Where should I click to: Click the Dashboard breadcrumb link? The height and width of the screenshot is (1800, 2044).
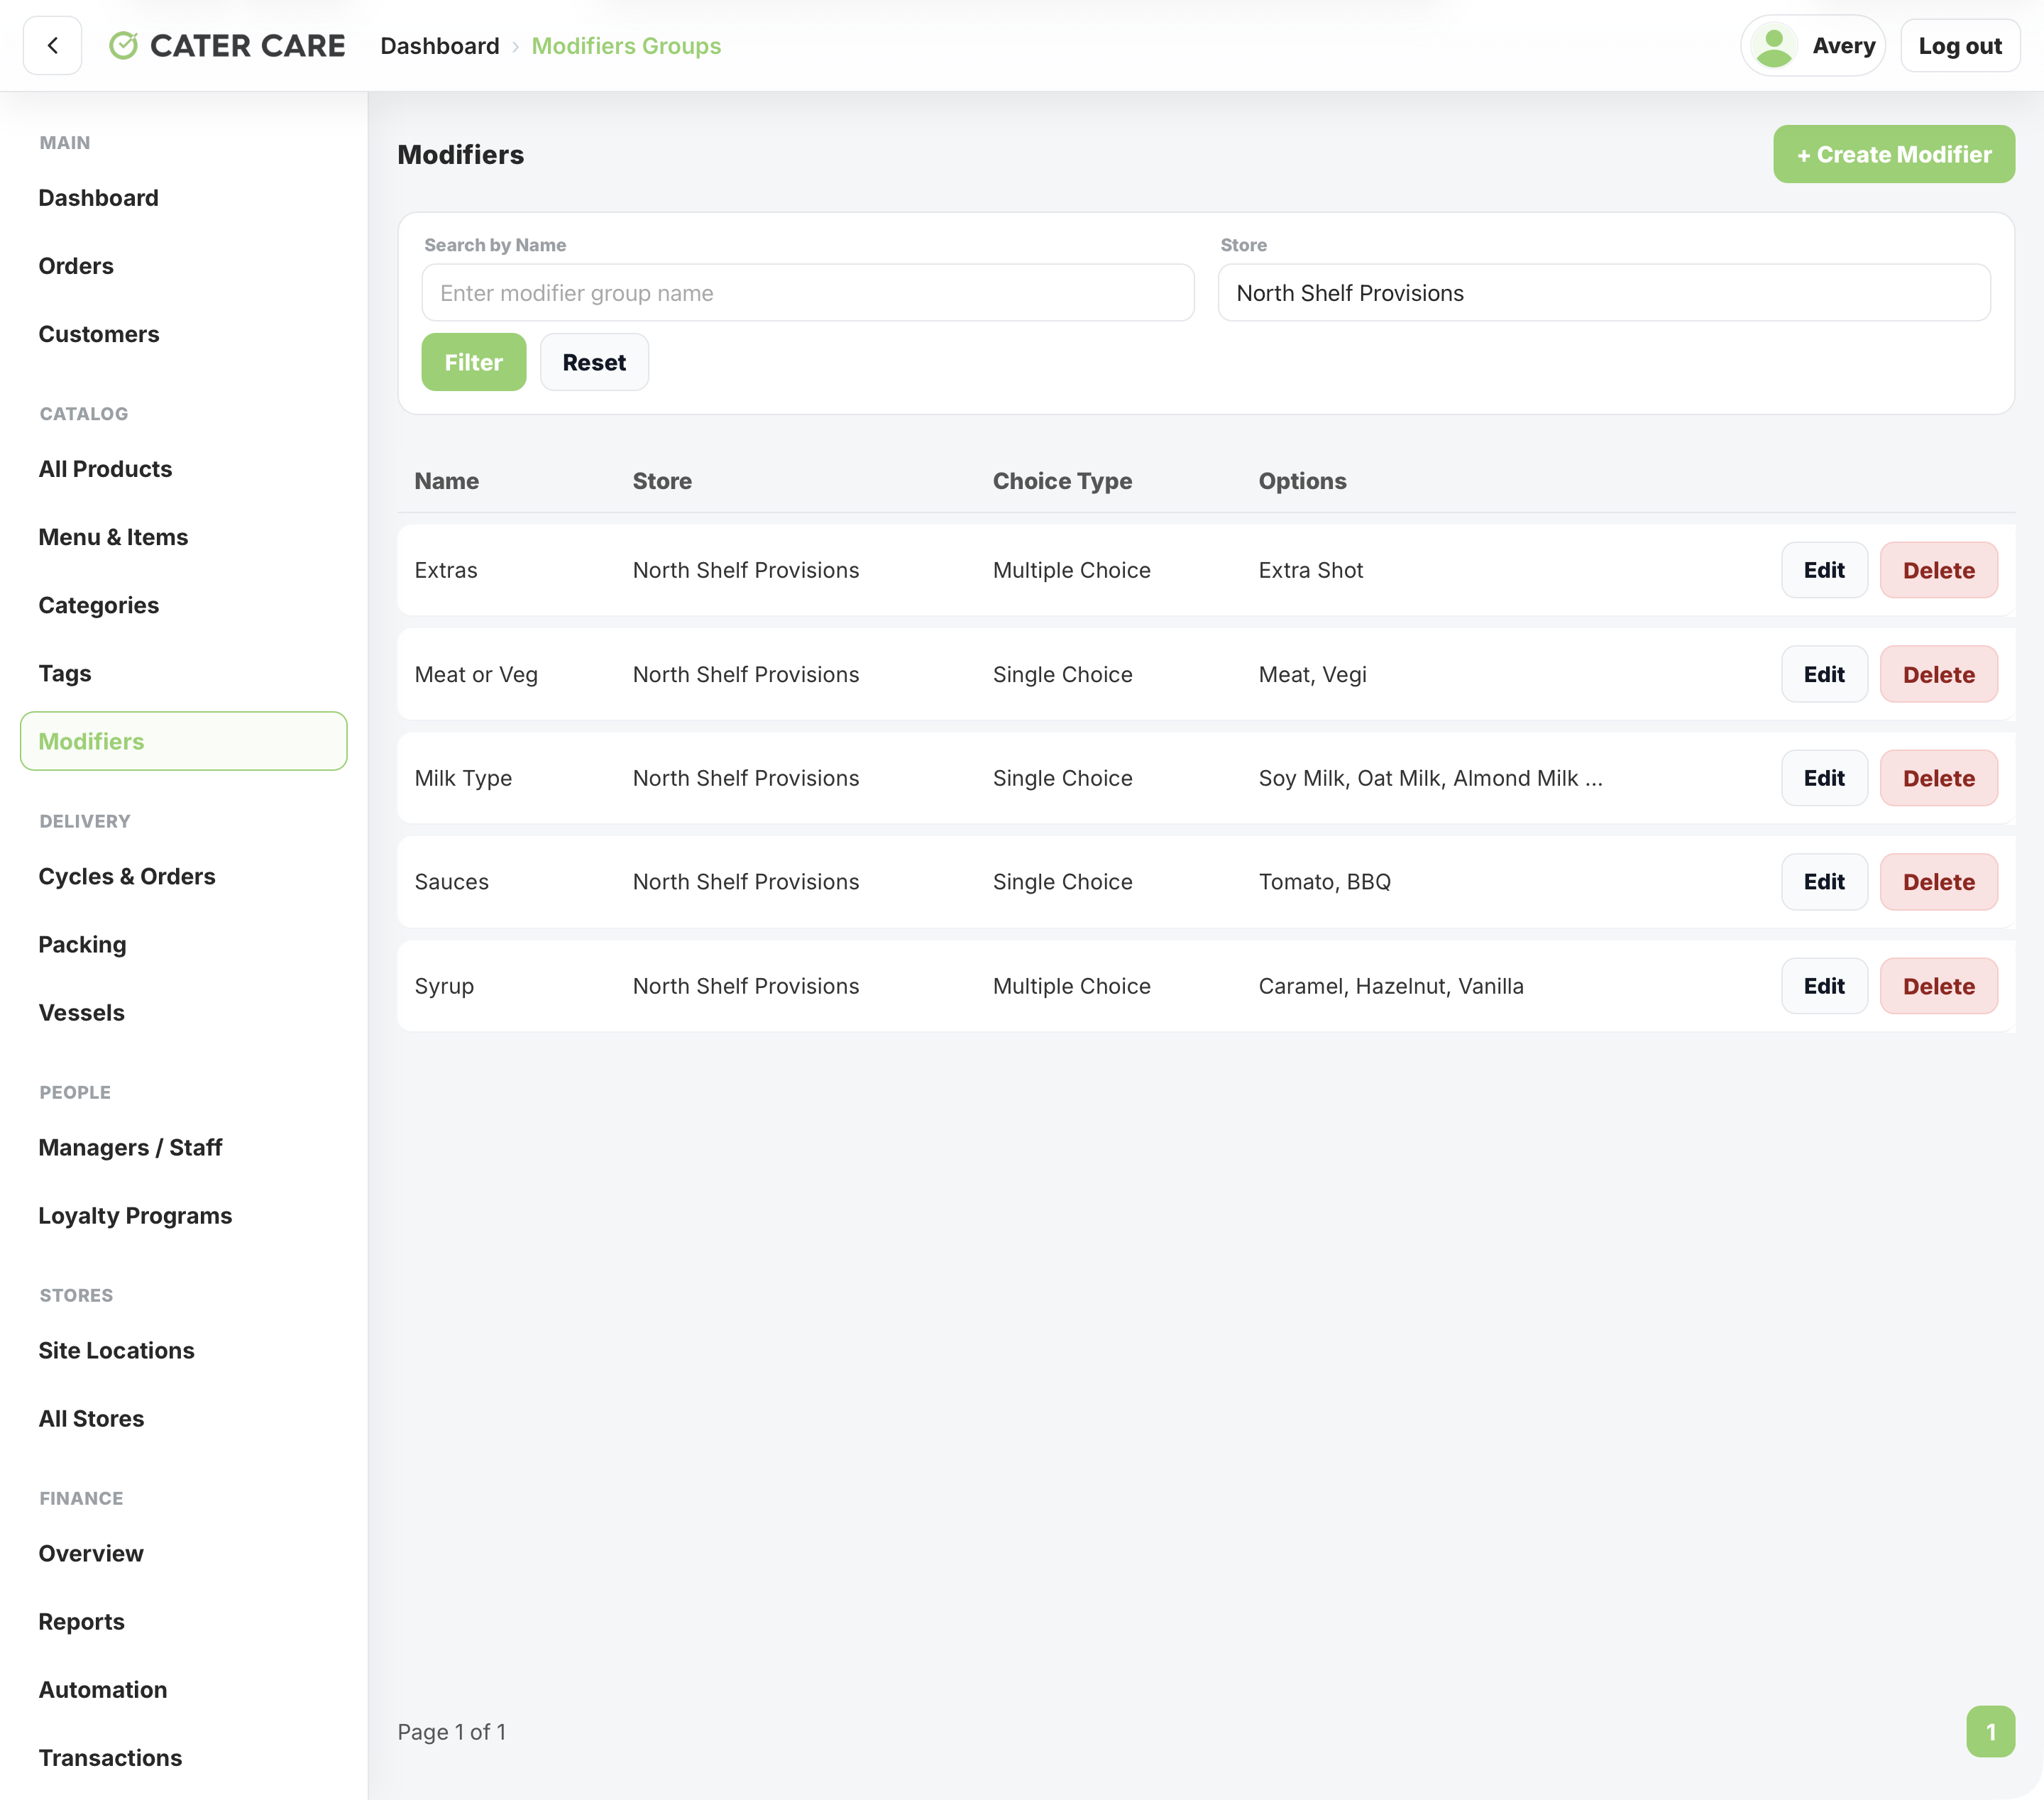click(439, 46)
